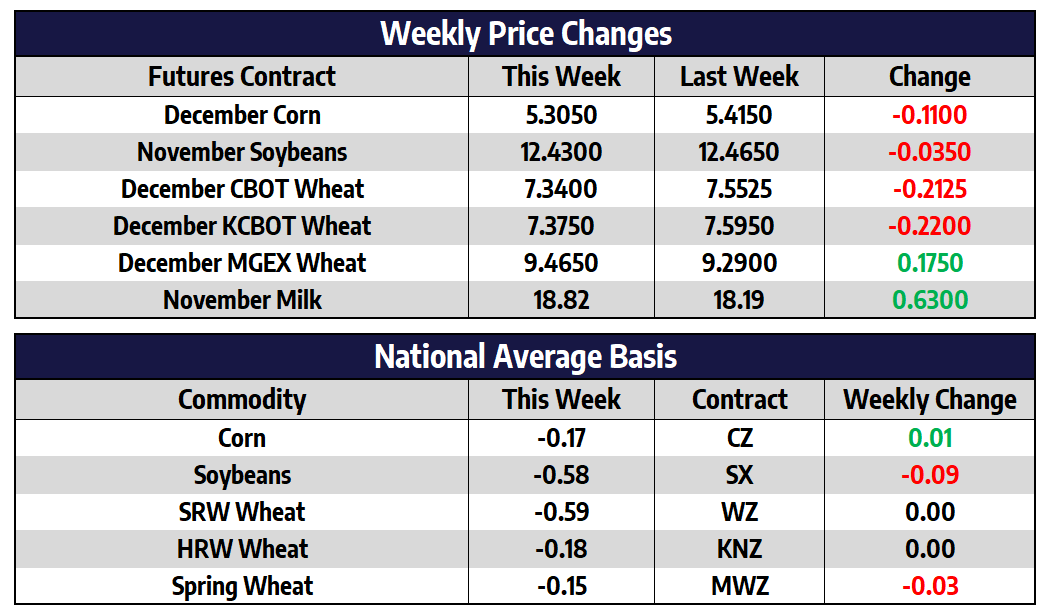Image resolution: width=1050 pixels, height=616 pixels.
Task: Click the Contract column header in basis table
Action: pyautogui.click(x=739, y=400)
